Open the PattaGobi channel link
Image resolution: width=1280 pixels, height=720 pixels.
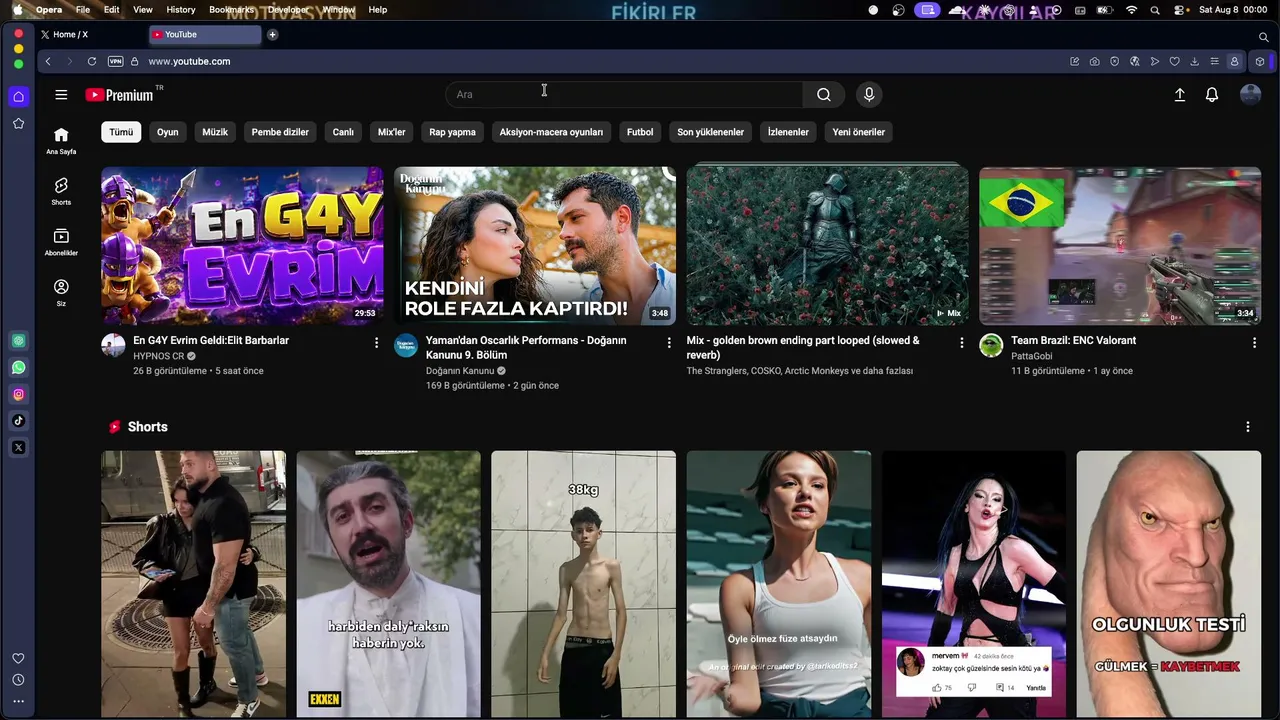tap(1032, 356)
